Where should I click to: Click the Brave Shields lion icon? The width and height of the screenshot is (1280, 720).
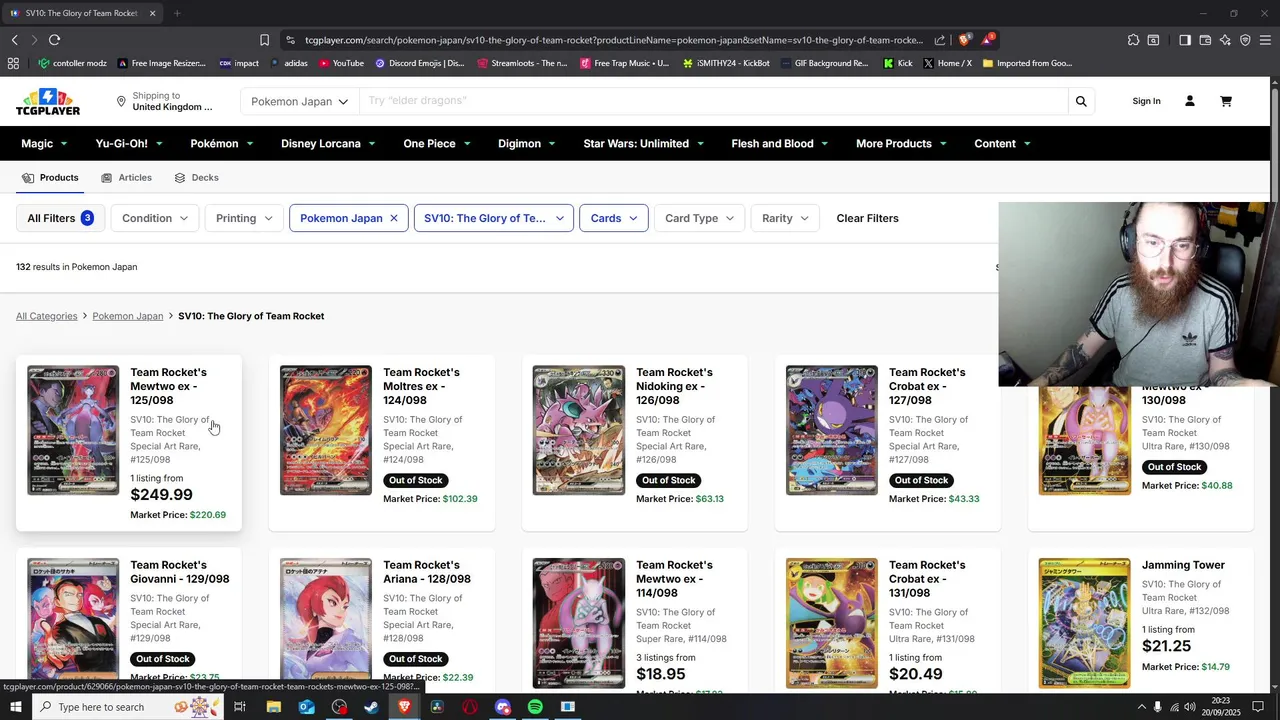(964, 40)
